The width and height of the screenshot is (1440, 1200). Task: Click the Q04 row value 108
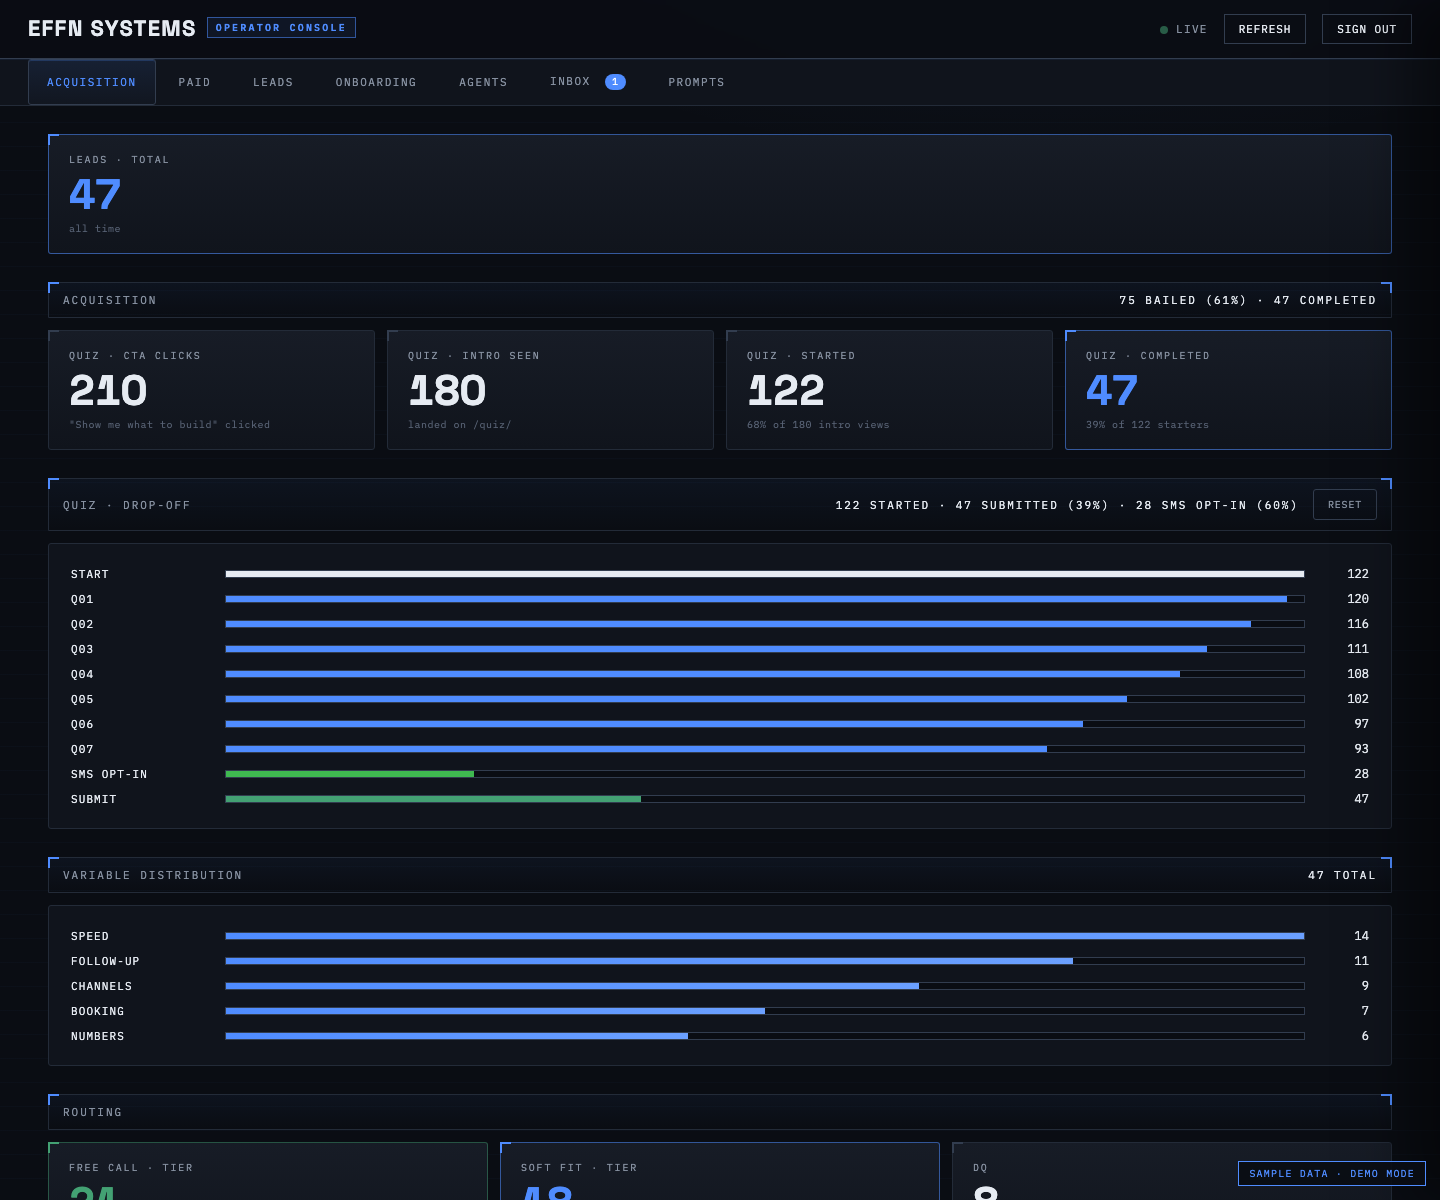pyautogui.click(x=1358, y=674)
